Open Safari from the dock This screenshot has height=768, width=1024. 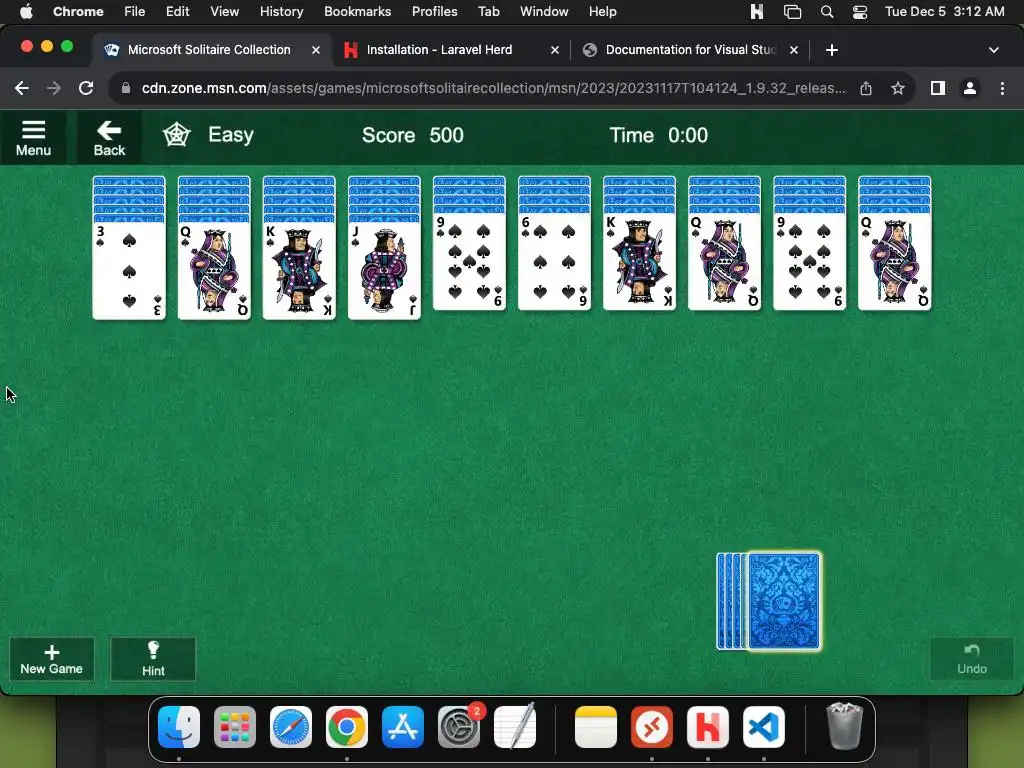pyautogui.click(x=291, y=727)
